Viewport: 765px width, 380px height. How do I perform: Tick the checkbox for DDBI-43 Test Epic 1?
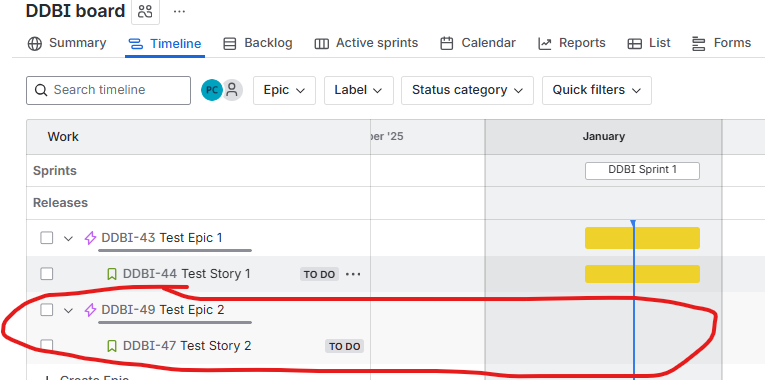(x=47, y=238)
